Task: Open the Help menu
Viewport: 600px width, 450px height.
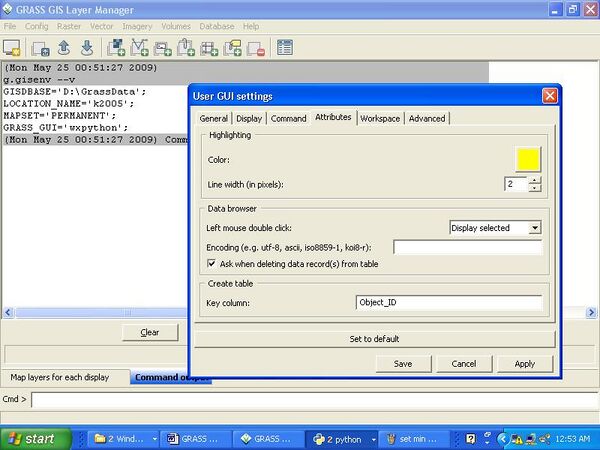Action: (251, 26)
